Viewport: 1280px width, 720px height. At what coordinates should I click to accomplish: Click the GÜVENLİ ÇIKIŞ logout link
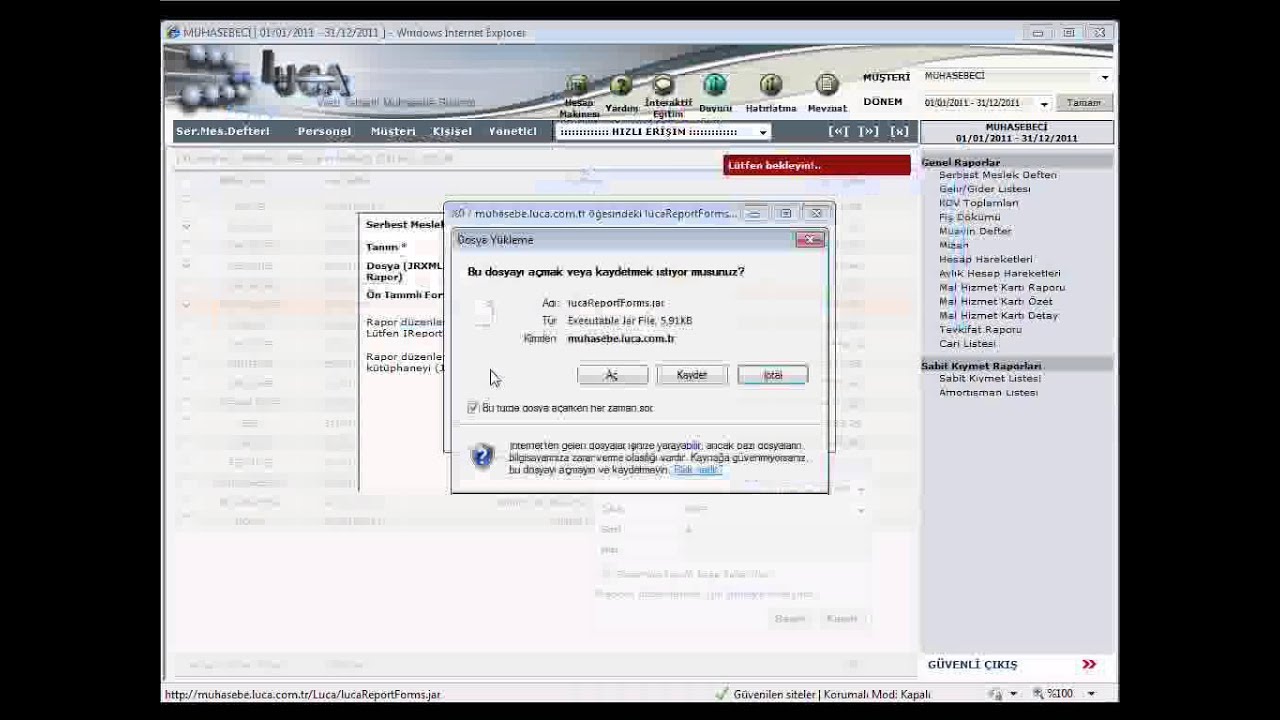point(972,664)
